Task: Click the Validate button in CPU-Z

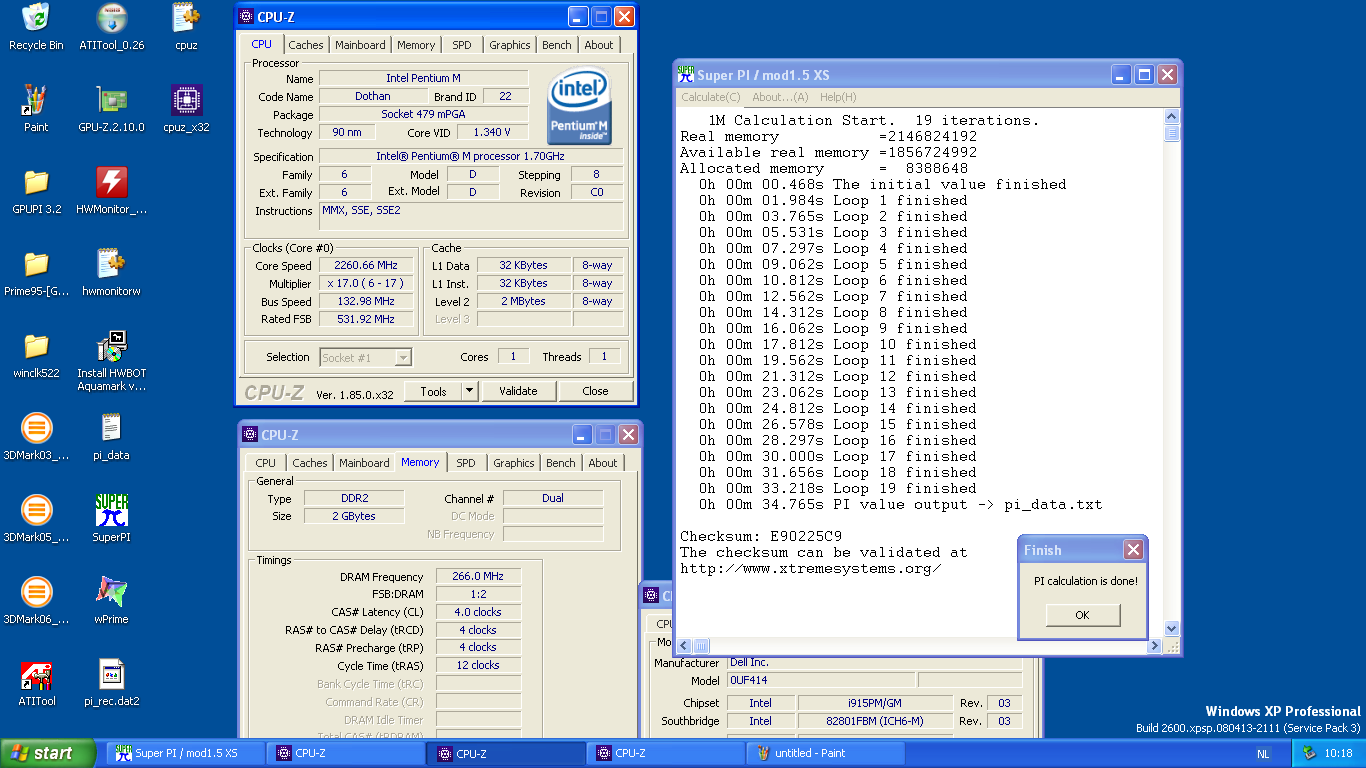Action: (518, 391)
